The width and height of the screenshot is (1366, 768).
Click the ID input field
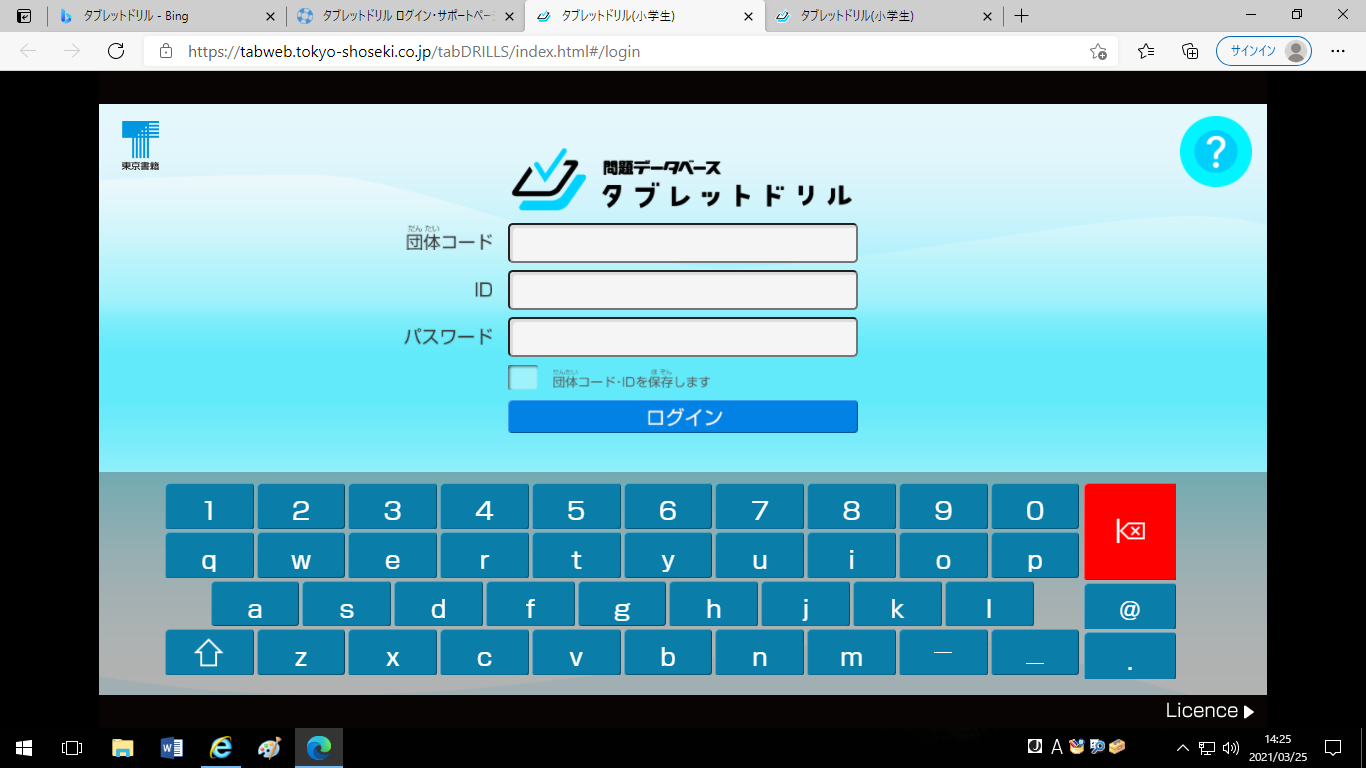click(683, 290)
